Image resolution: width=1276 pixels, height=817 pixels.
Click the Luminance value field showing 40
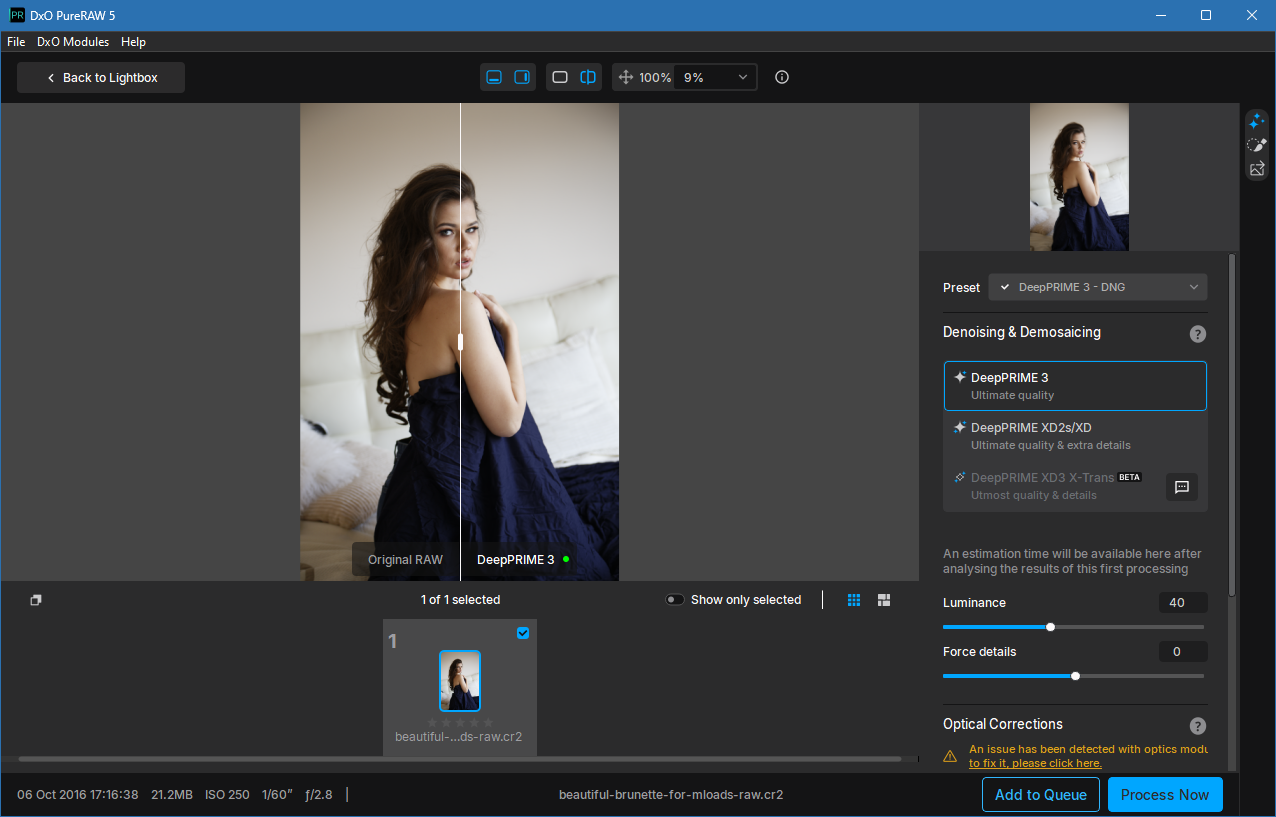[1183, 603]
